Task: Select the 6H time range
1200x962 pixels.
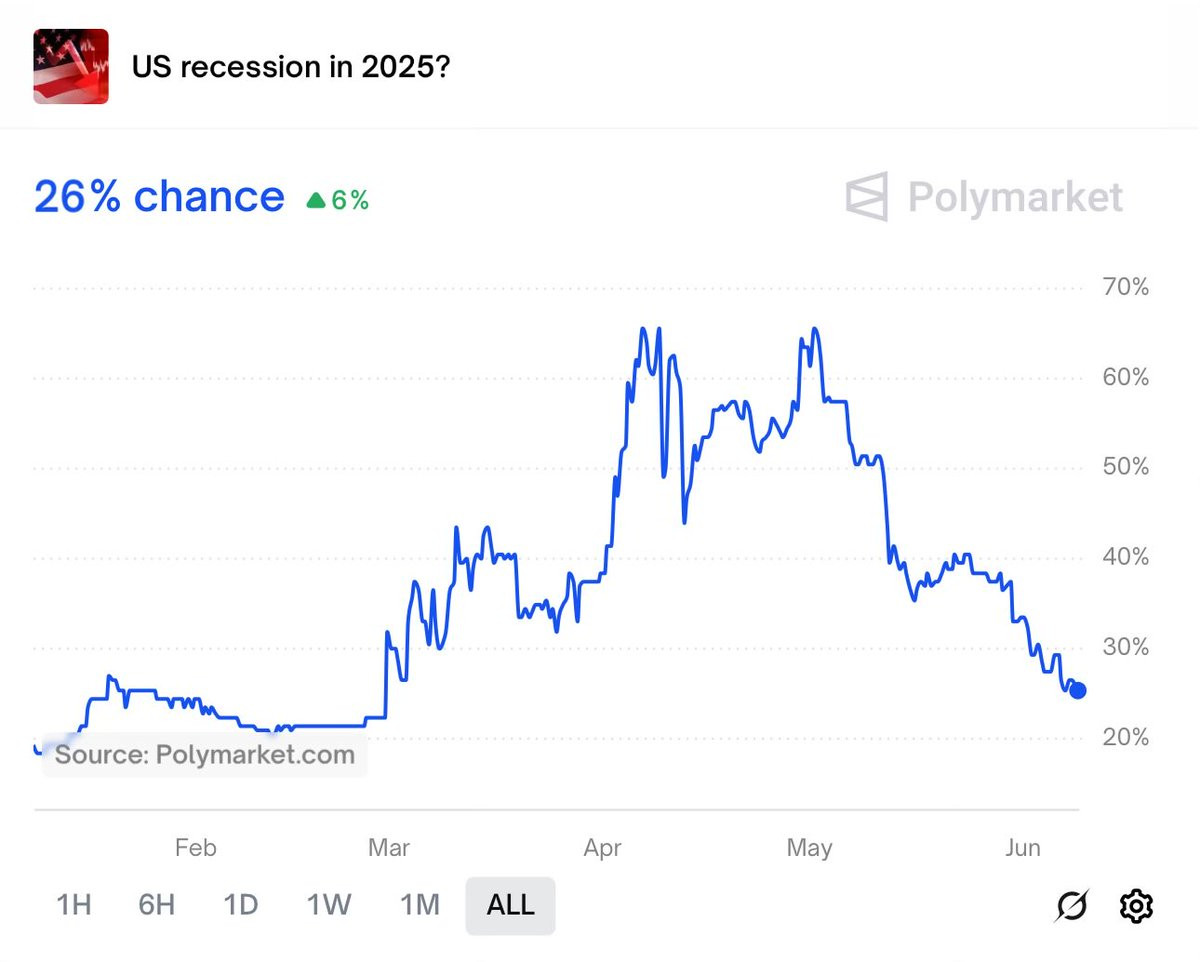Action: click(x=157, y=905)
